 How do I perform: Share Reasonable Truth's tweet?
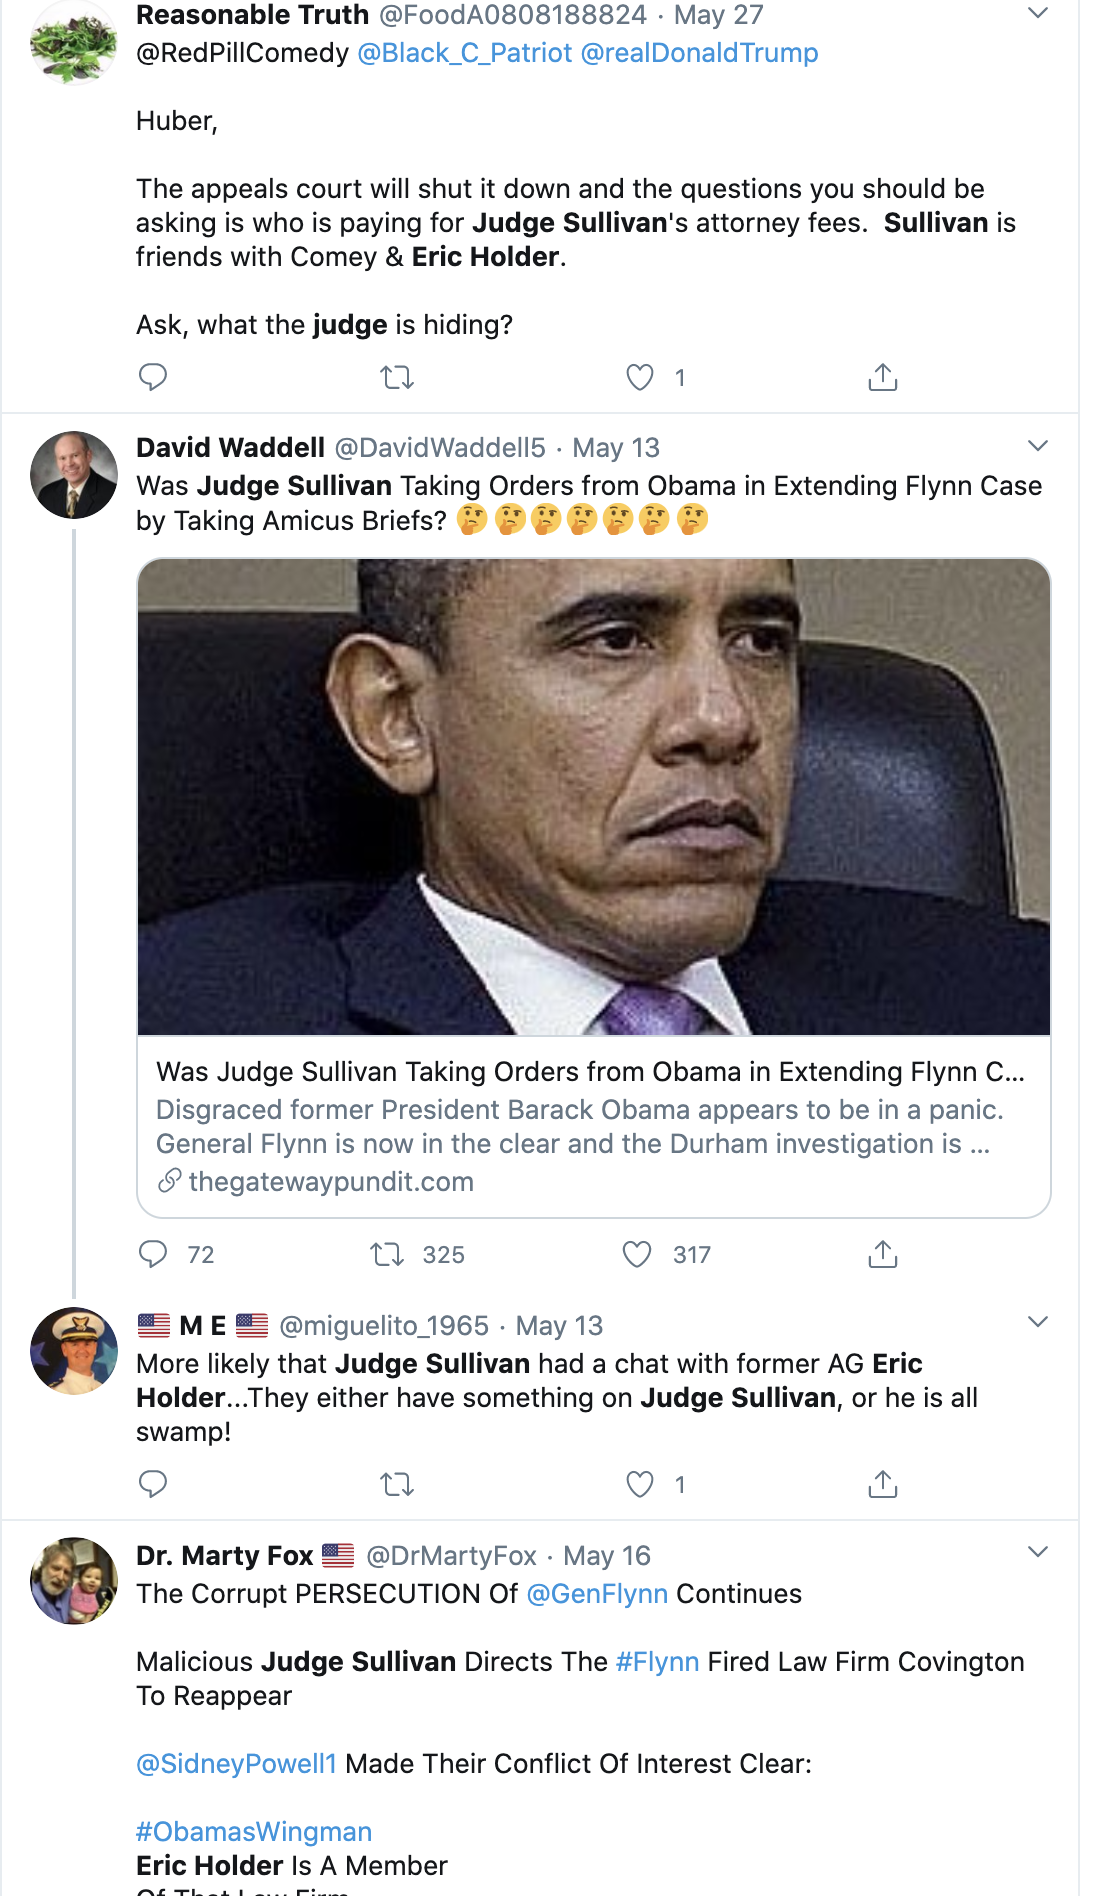[x=883, y=377]
